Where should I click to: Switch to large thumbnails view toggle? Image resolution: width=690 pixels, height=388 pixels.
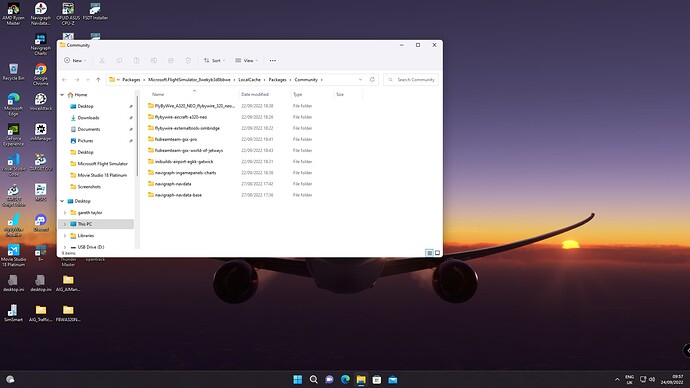(x=437, y=253)
